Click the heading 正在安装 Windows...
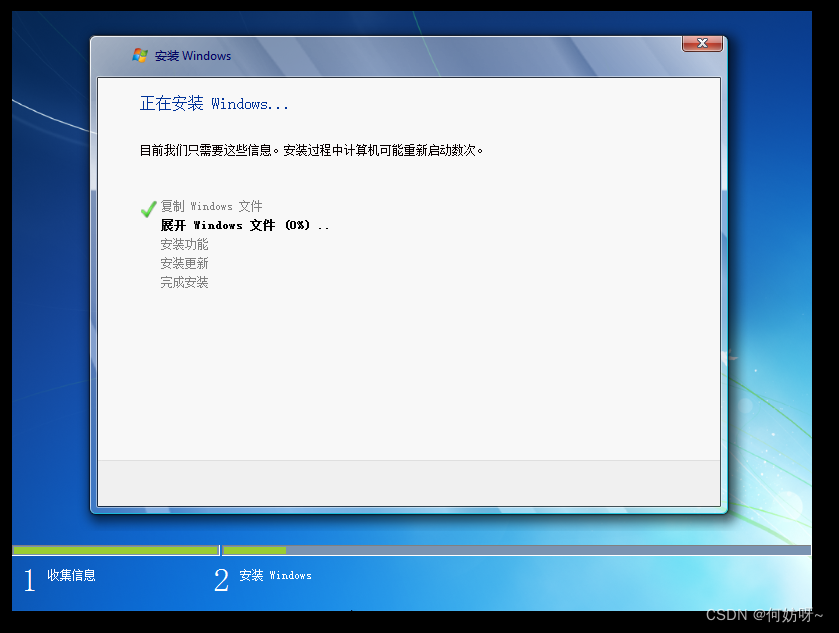Viewport: 839px width, 633px height. point(214,103)
